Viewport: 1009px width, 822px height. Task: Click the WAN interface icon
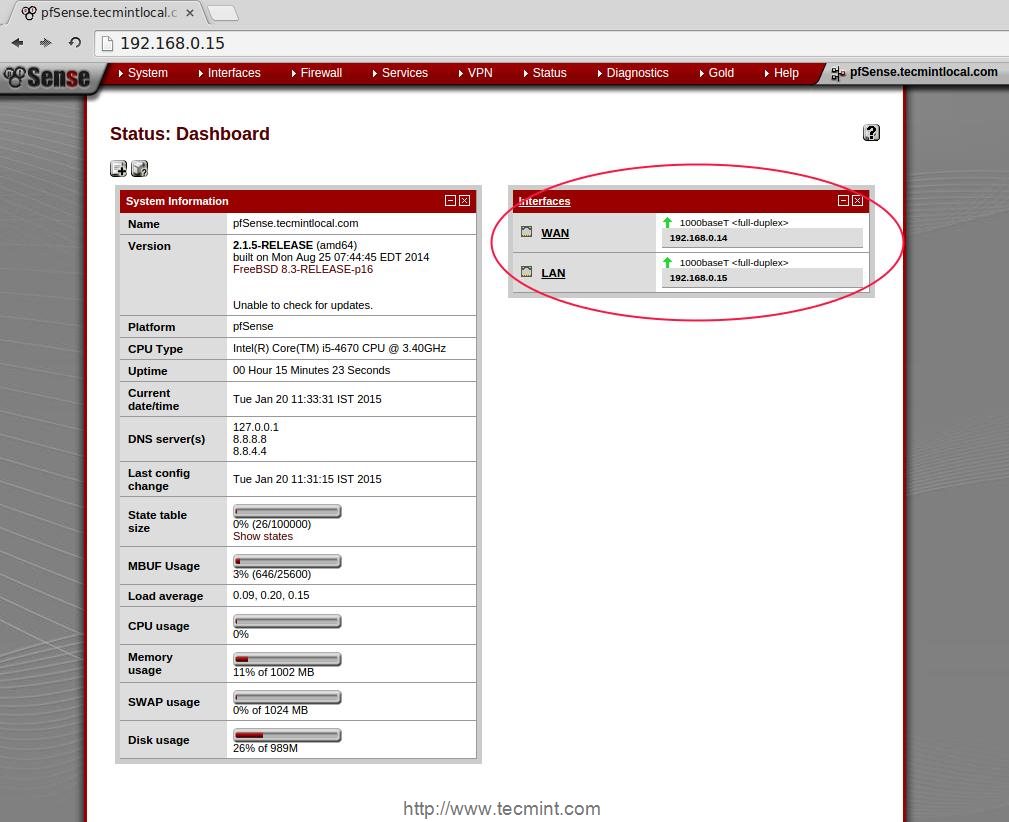point(526,232)
